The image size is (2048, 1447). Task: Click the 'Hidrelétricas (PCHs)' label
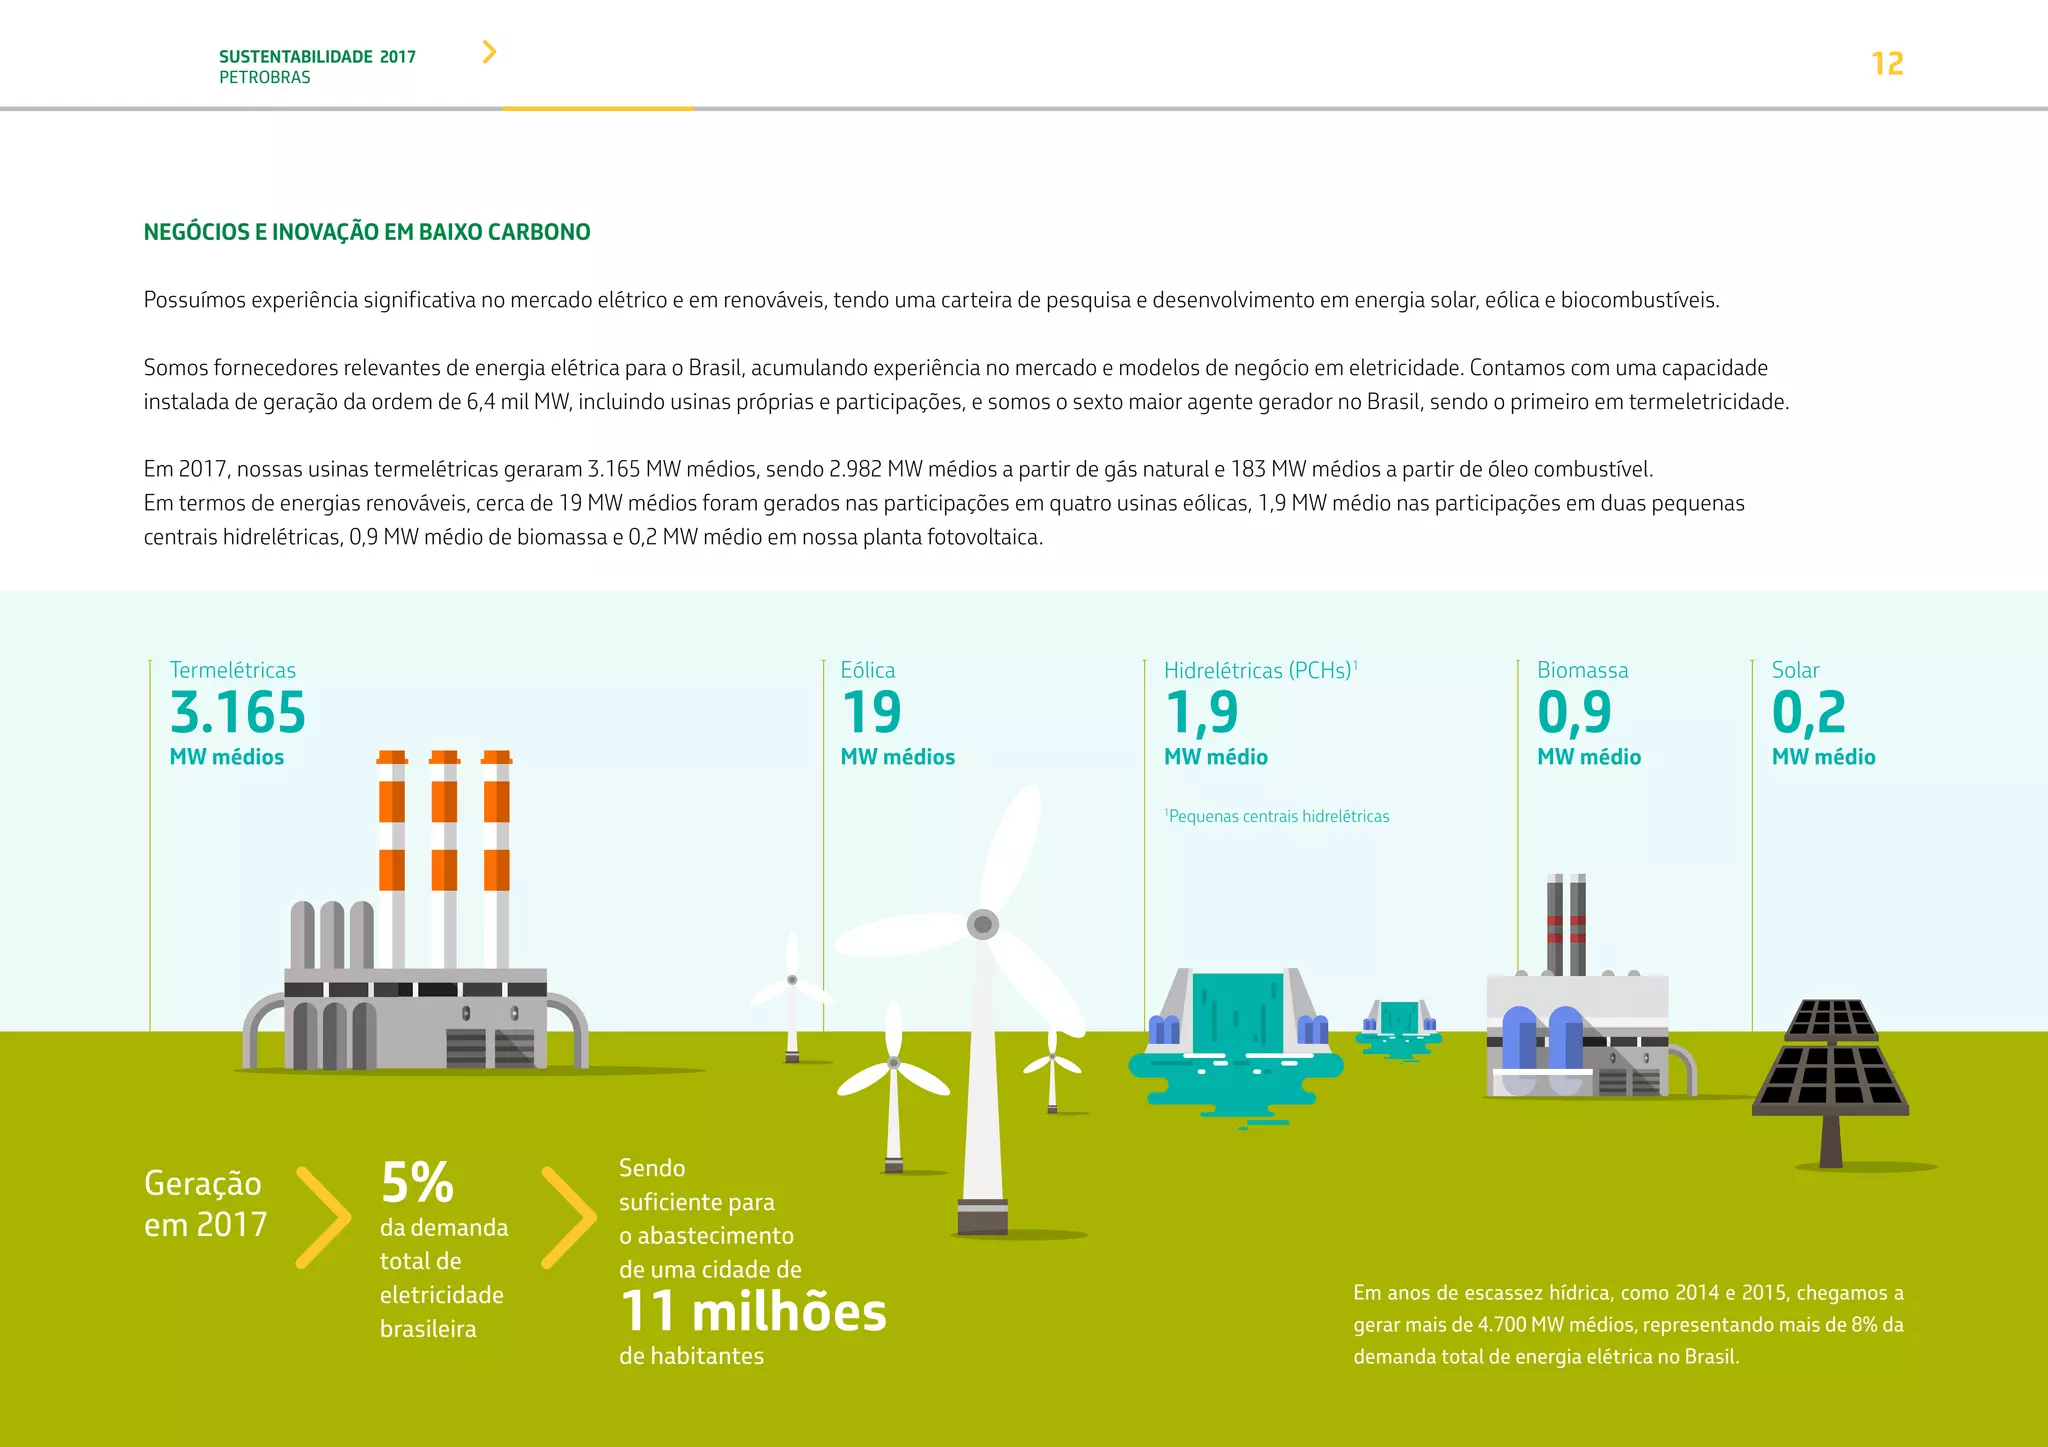point(1260,670)
